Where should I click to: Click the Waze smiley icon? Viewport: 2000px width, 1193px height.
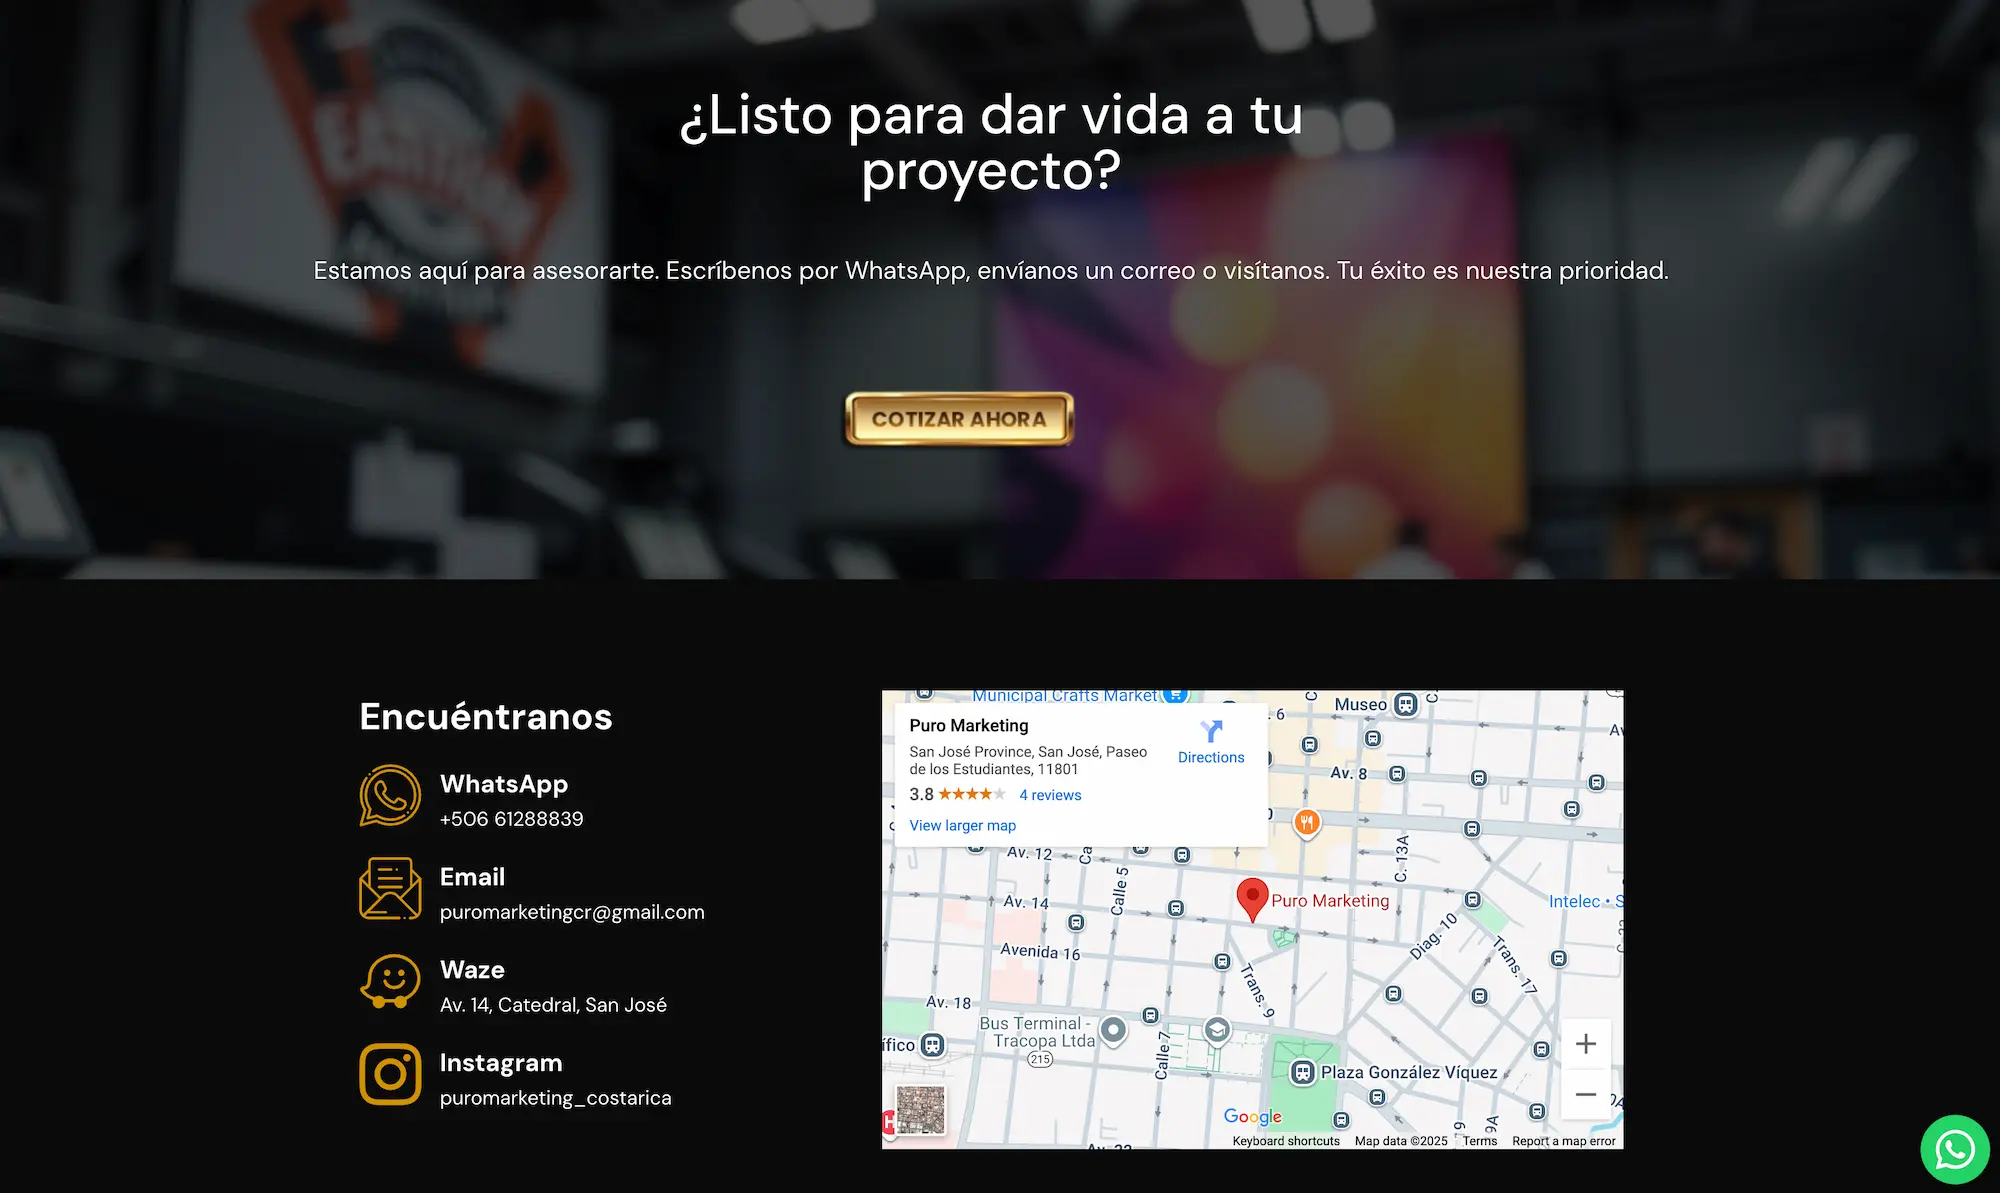[x=390, y=981]
